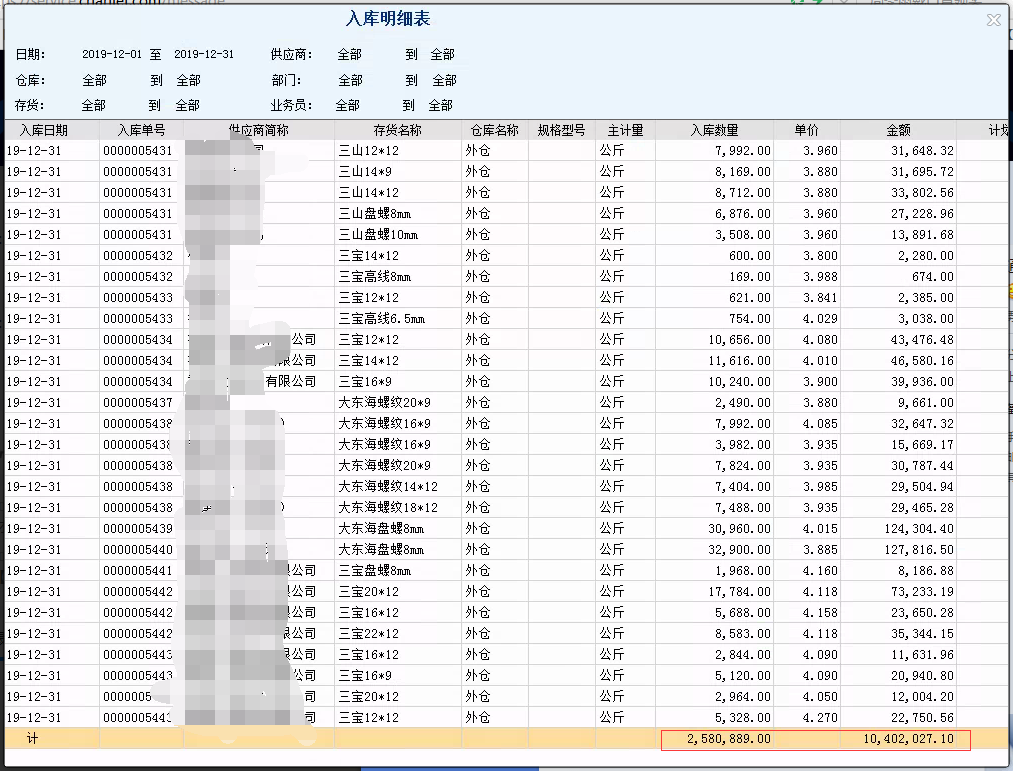Select the item cell 三宝高线8mm

[375, 277]
